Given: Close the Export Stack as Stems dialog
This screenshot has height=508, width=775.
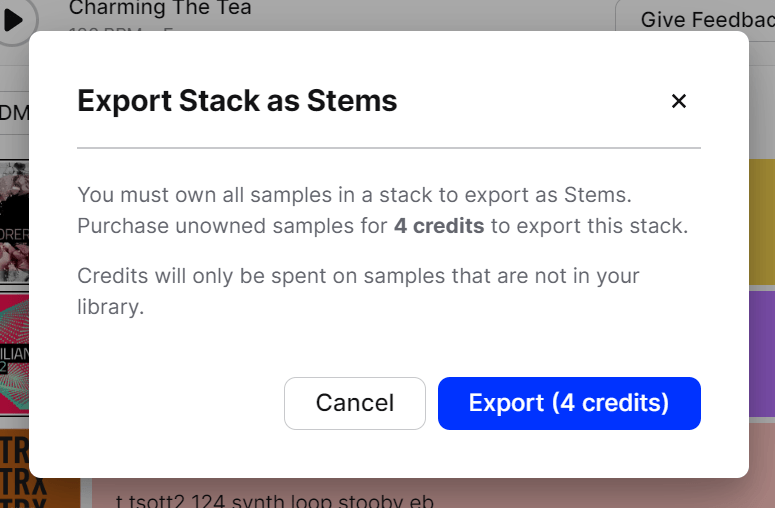Looking at the screenshot, I should pos(679,101).
